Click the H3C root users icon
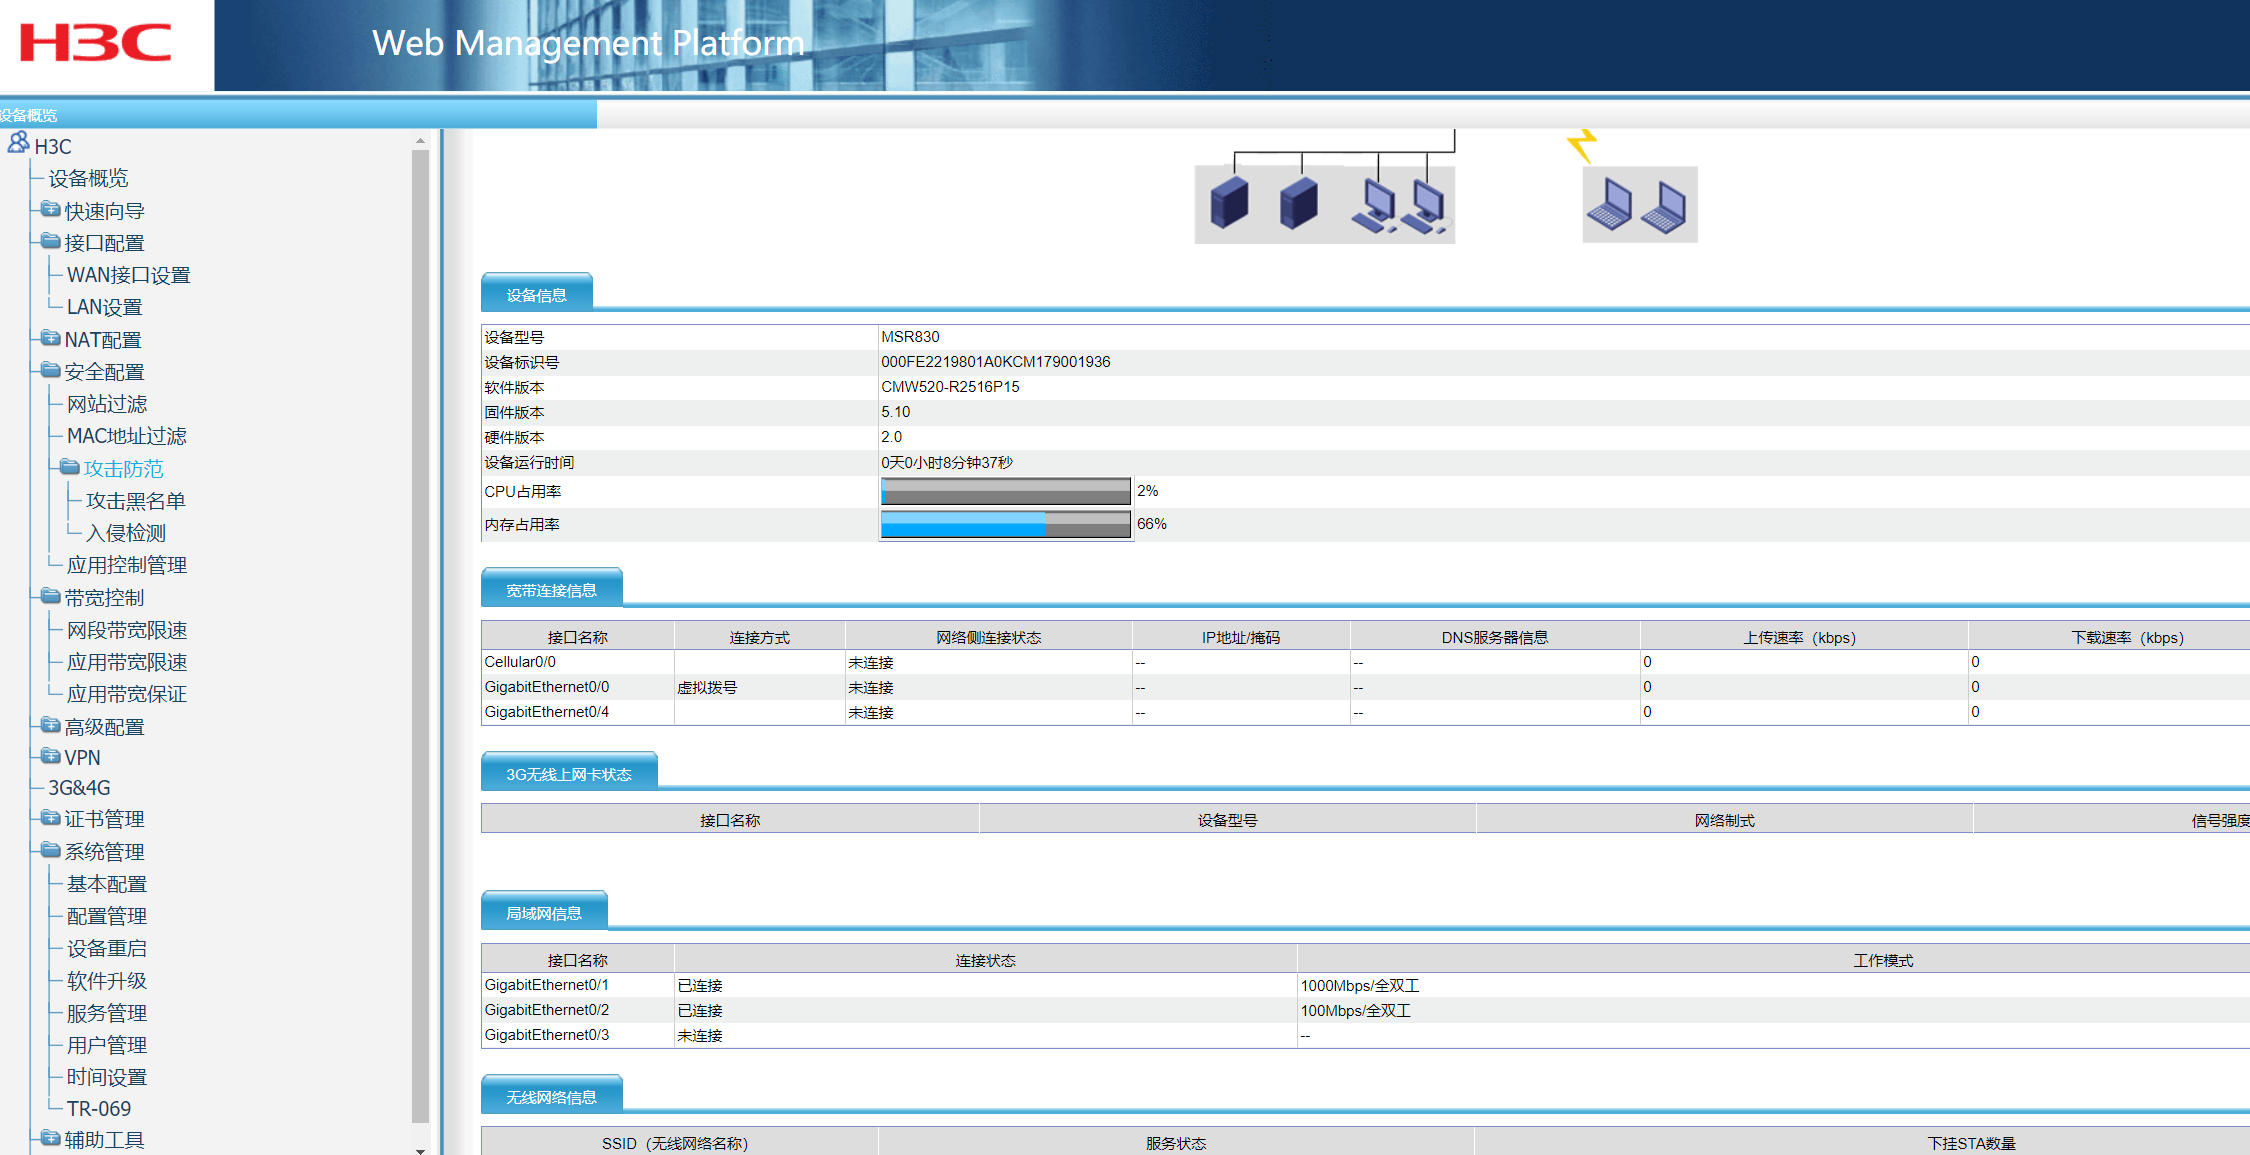2250x1155 pixels. point(18,143)
